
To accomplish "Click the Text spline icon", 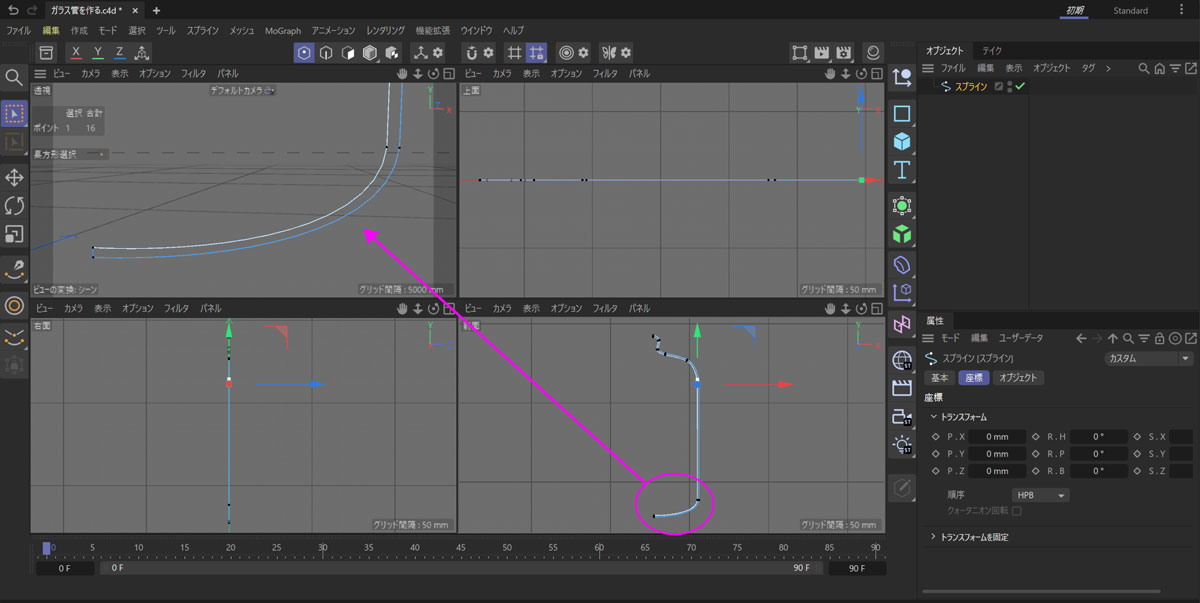I will tap(902, 169).
